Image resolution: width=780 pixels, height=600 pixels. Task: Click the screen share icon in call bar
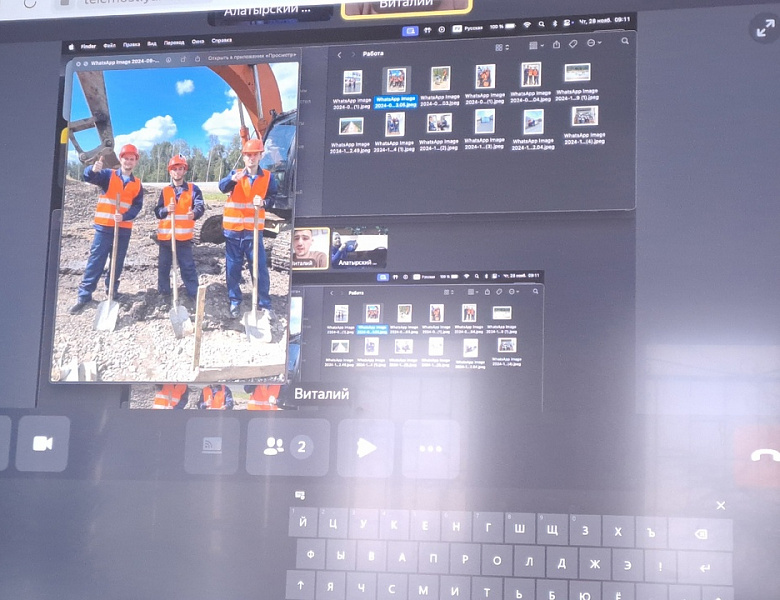pyautogui.click(x=212, y=446)
